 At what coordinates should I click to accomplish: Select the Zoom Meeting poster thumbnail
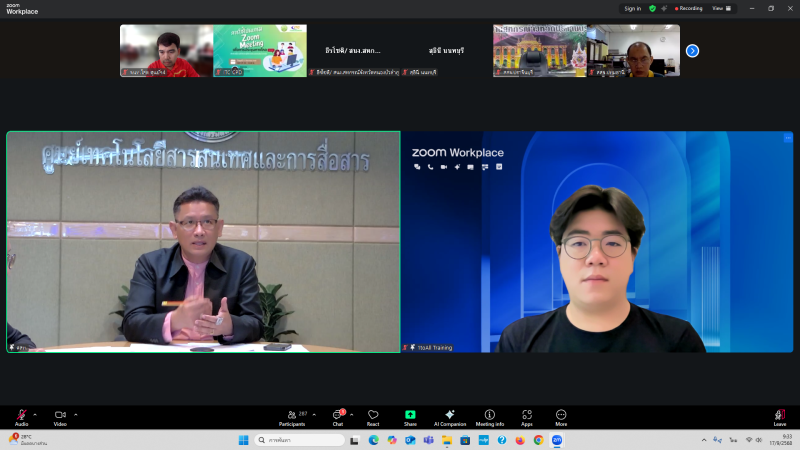point(259,50)
